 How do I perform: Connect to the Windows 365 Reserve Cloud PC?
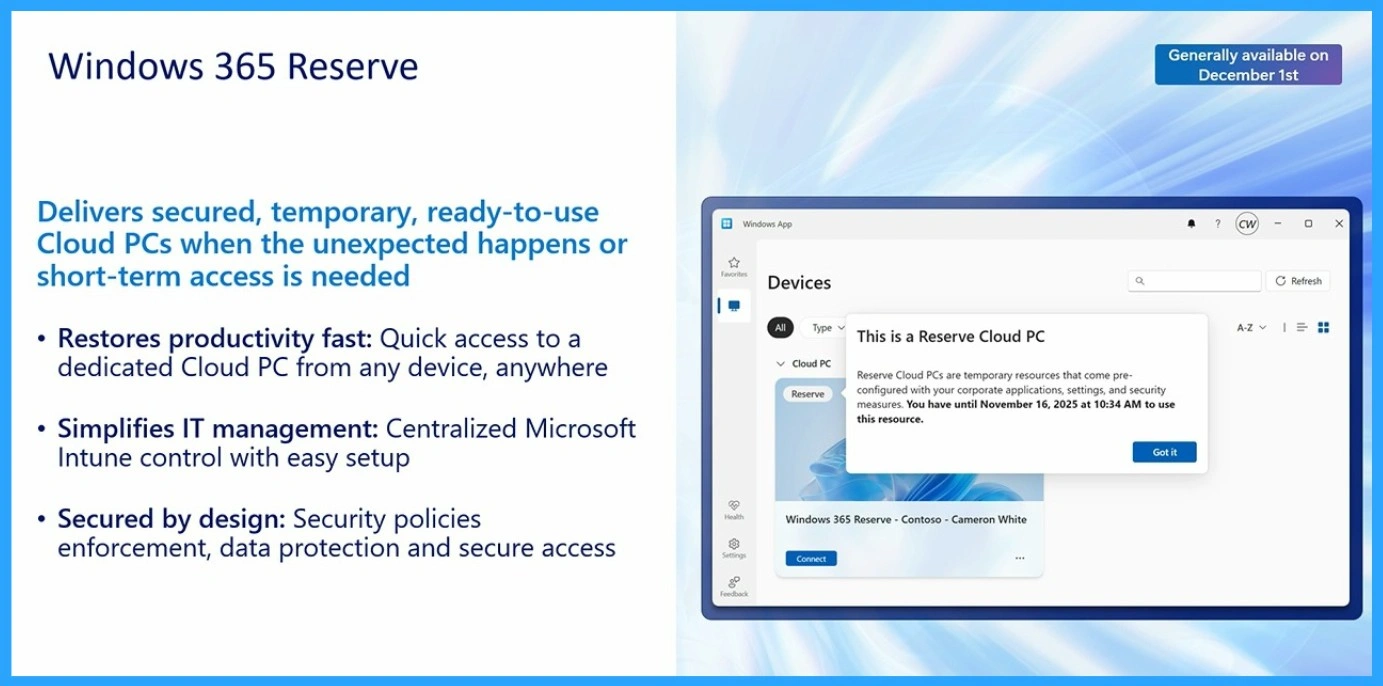point(809,558)
